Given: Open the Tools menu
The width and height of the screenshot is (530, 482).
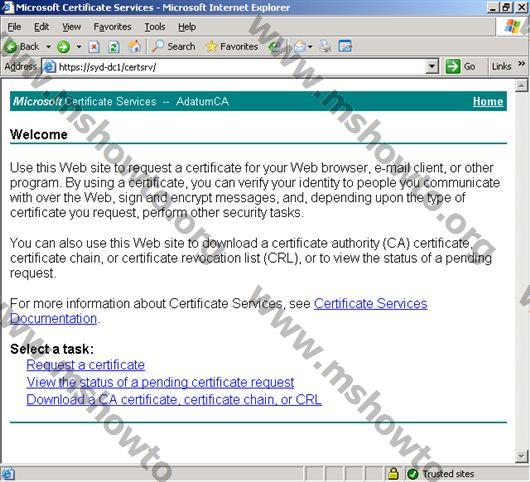Looking at the screenshot, I should coord(155,27).
